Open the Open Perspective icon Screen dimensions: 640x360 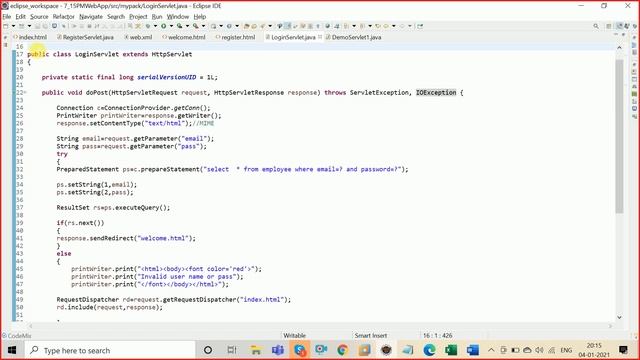(x=609, y=26)
